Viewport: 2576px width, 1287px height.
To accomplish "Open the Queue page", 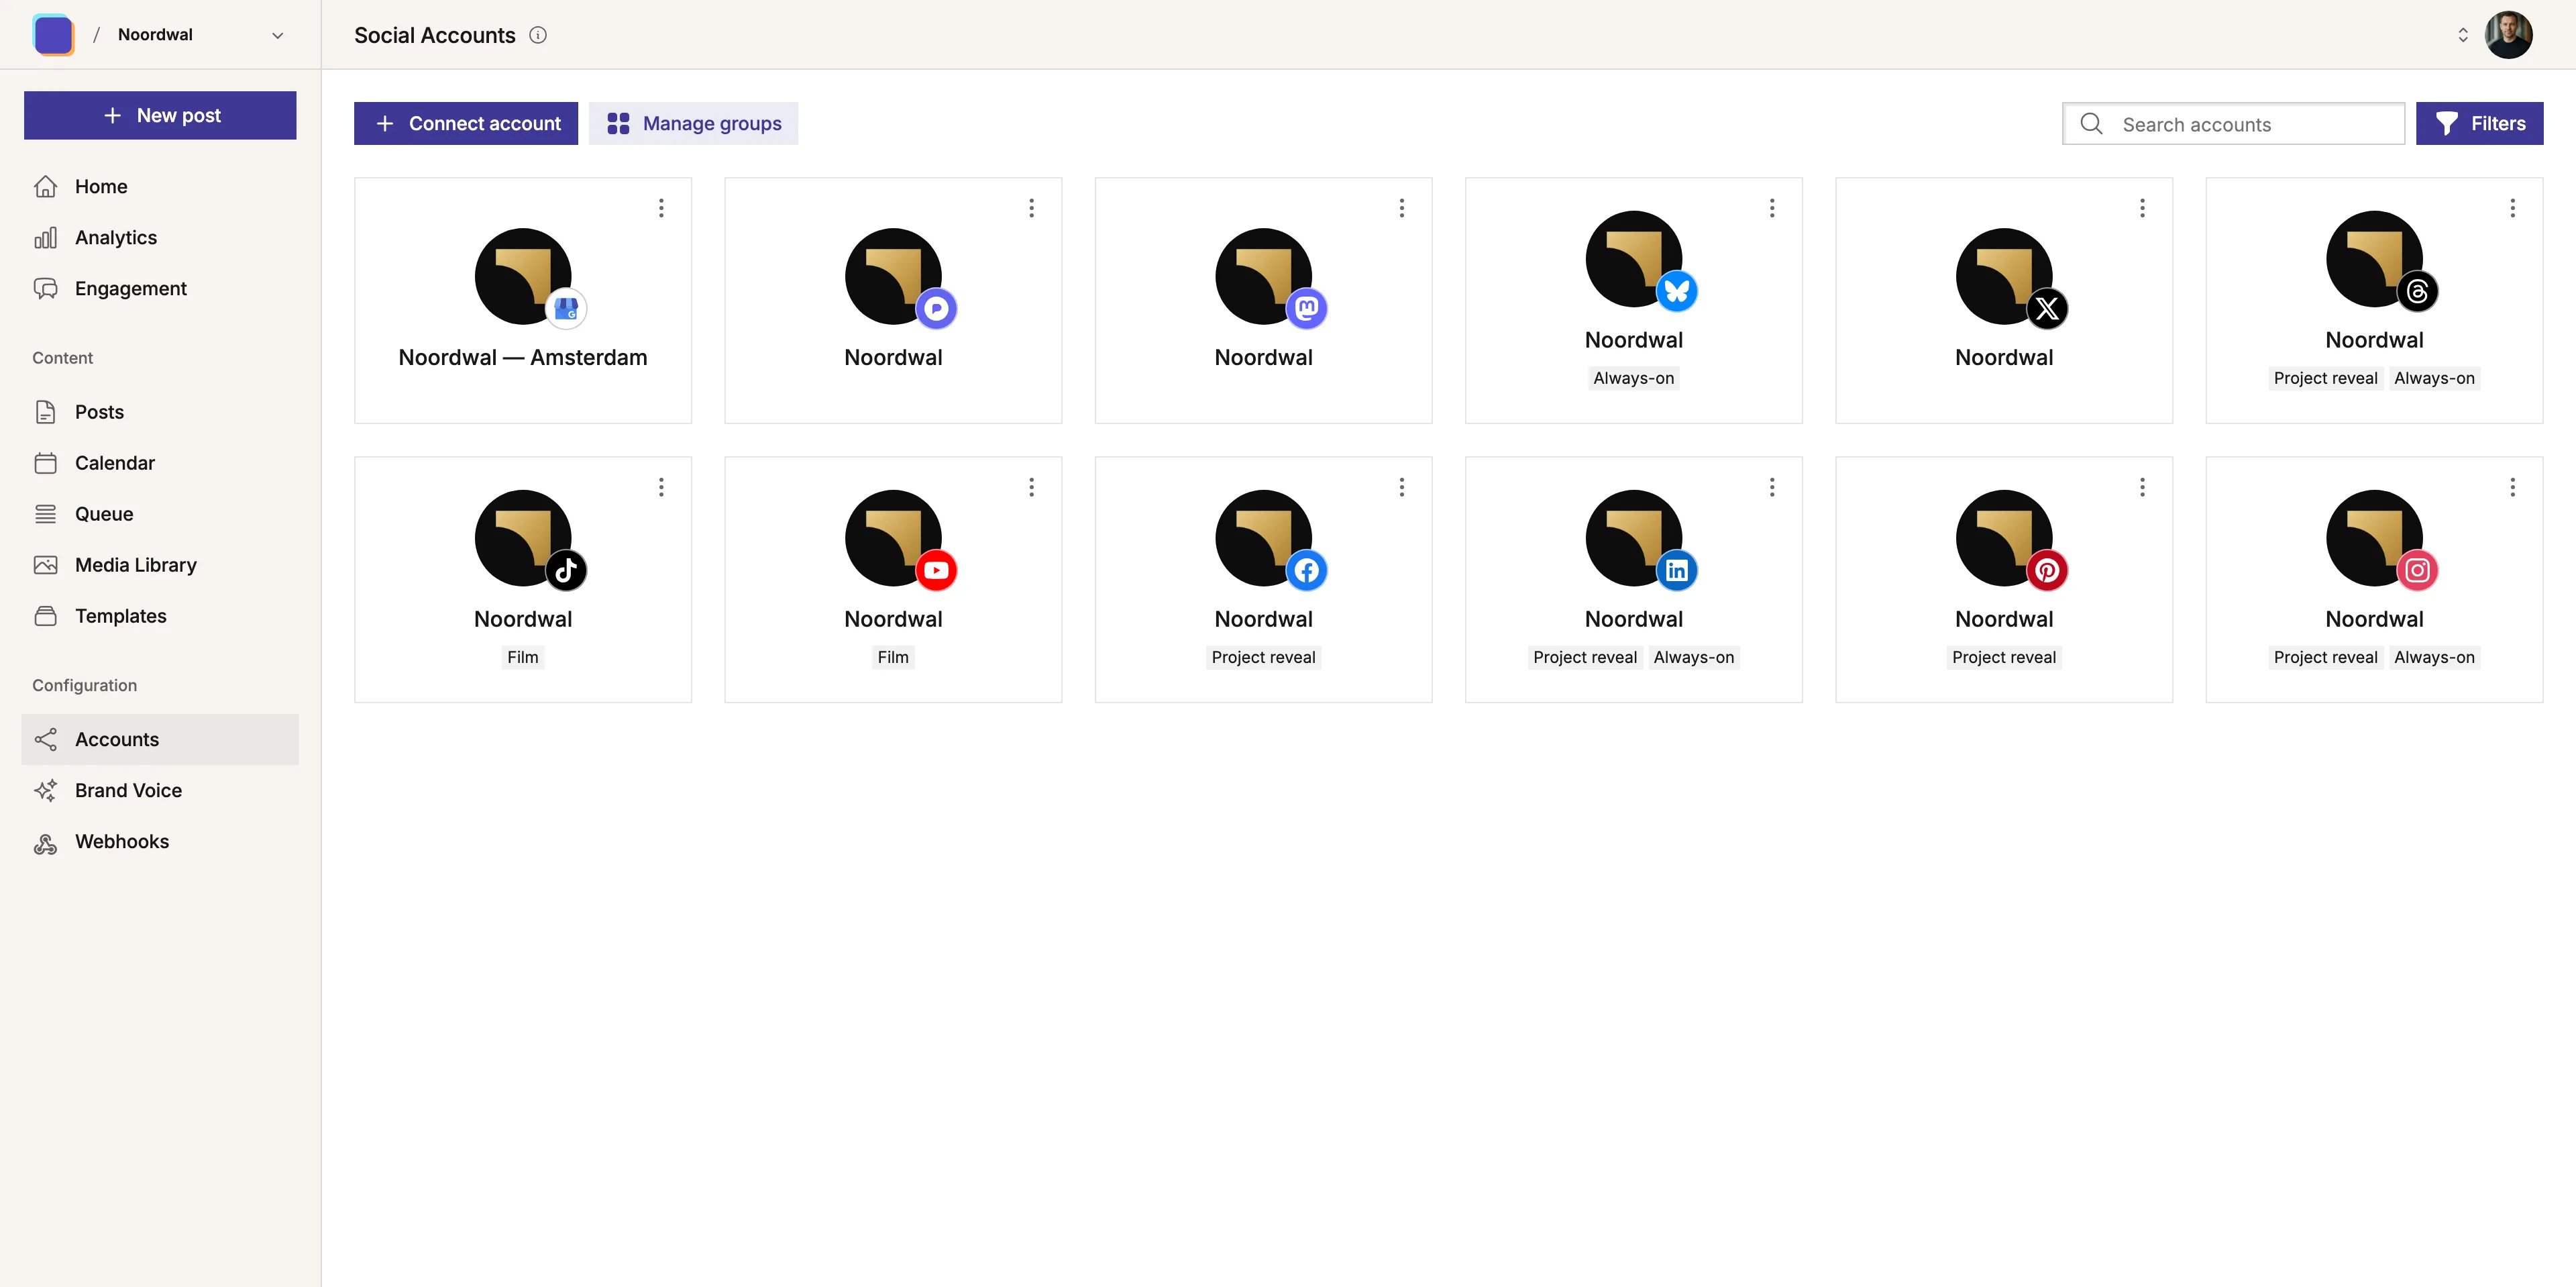I will [160, 514].
